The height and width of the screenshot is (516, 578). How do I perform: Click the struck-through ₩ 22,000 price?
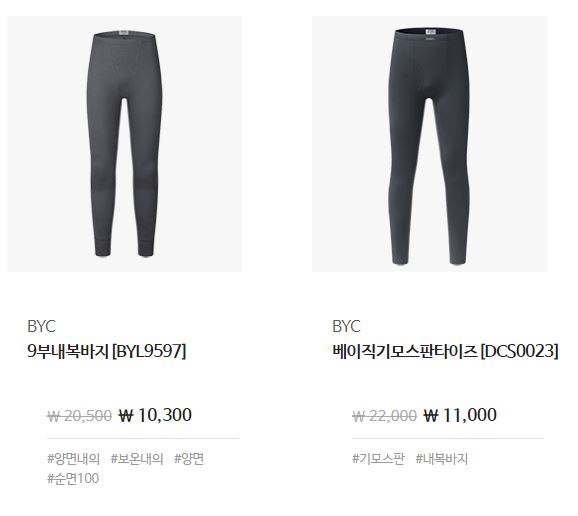click(x=384, y=416)
